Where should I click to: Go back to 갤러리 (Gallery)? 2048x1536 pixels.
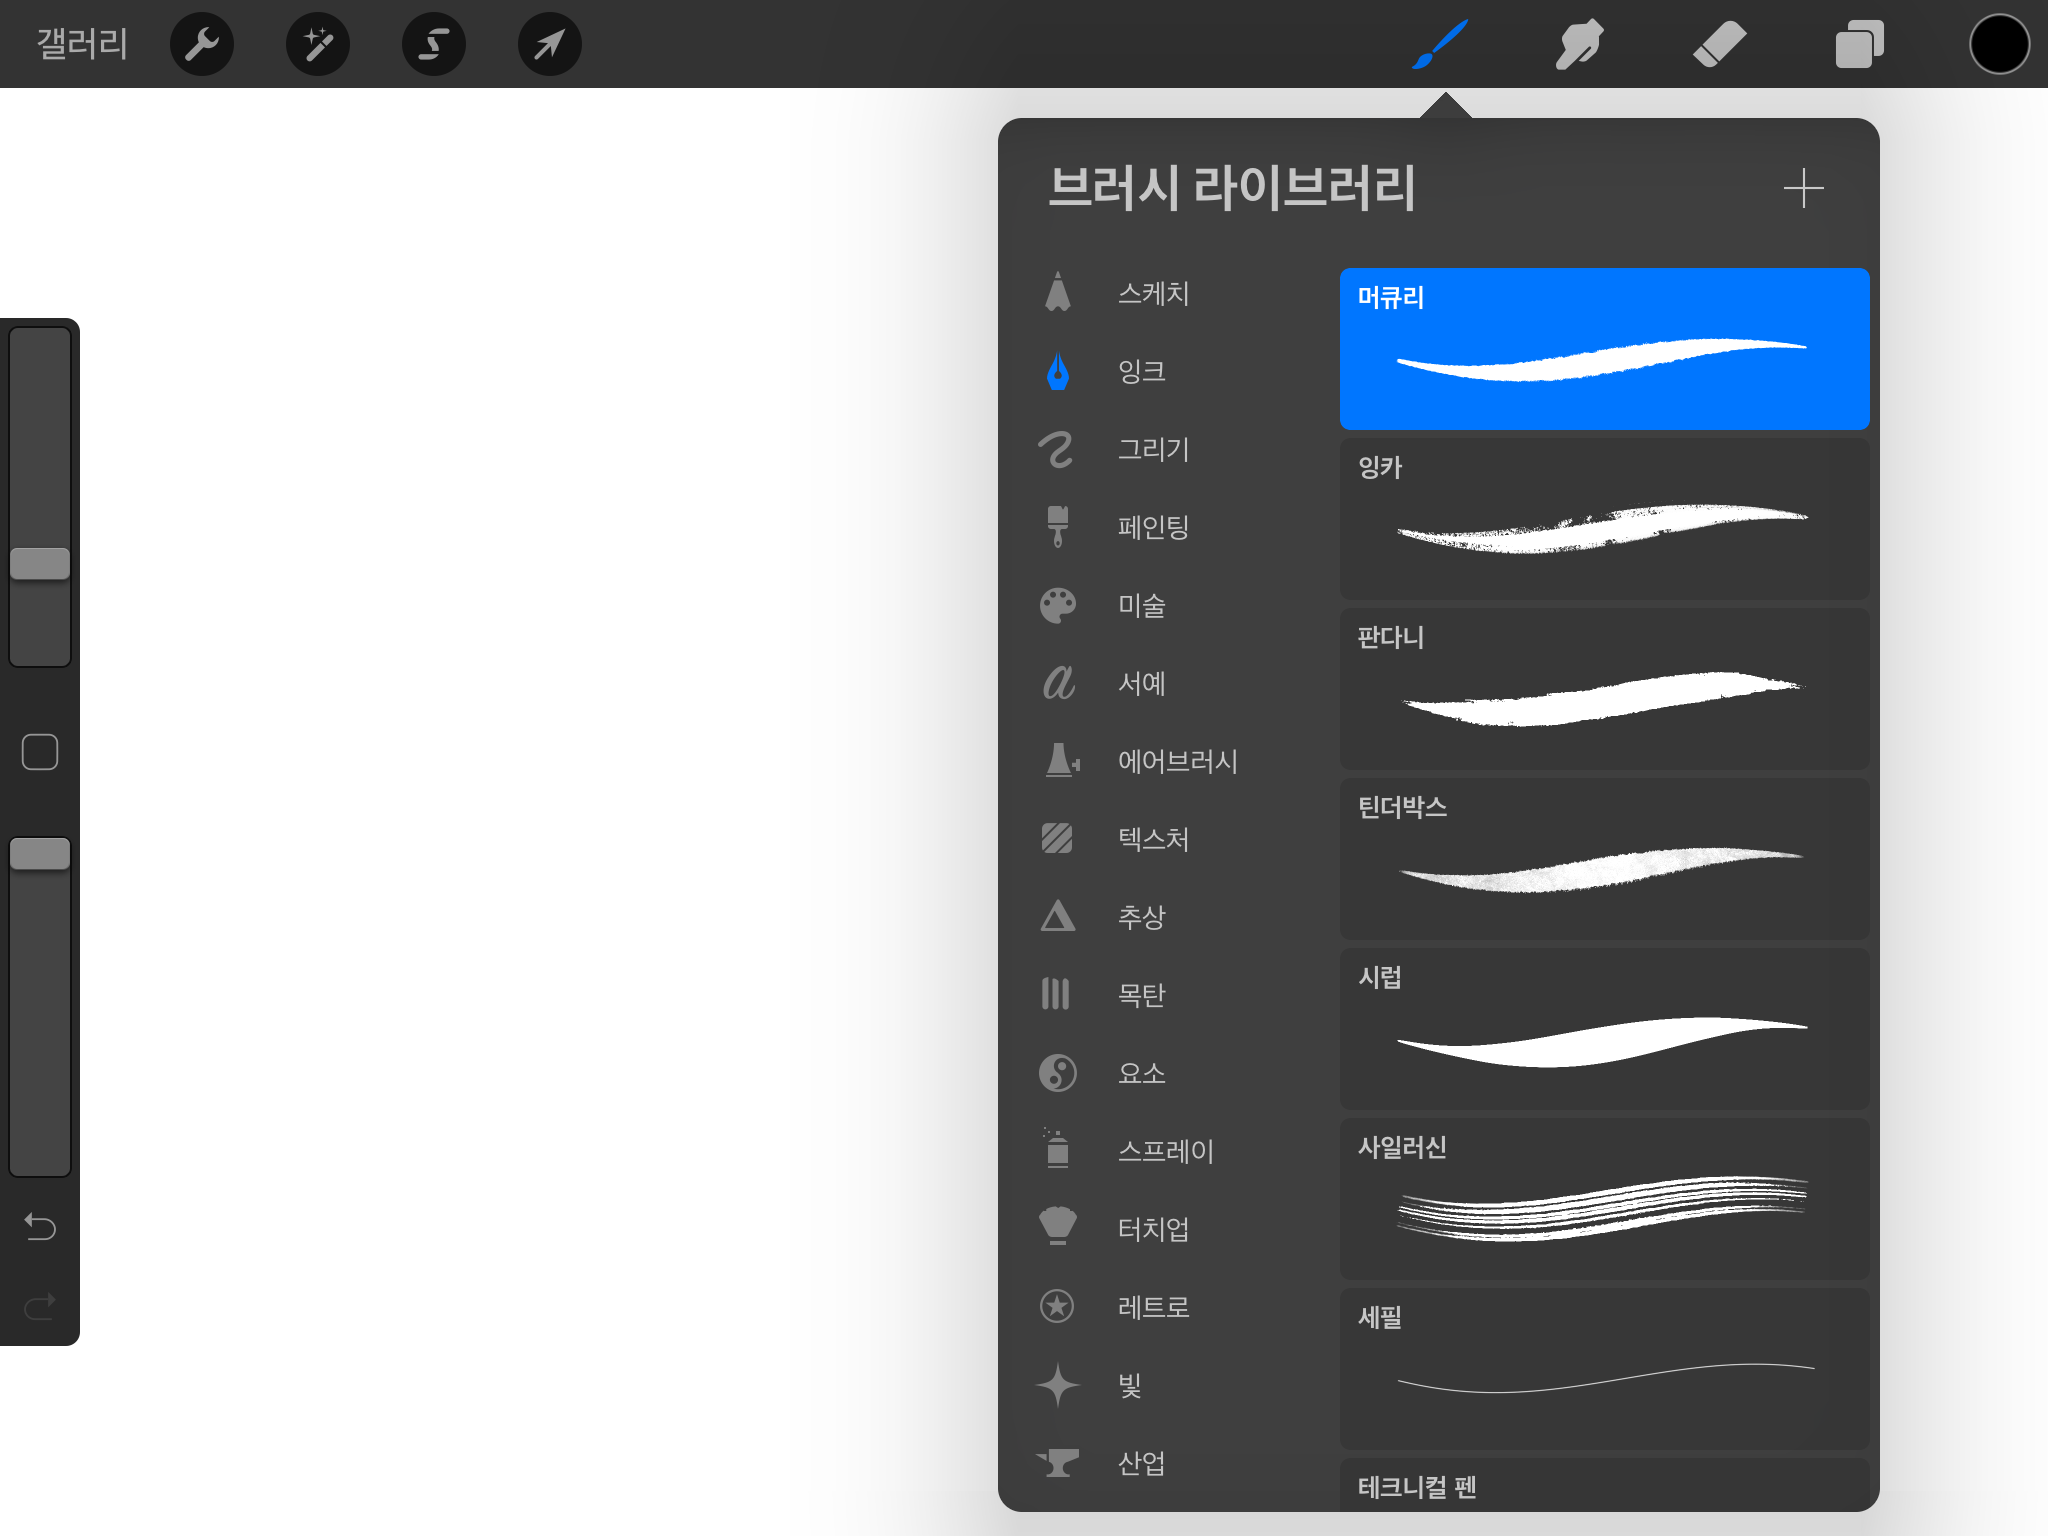click(82, 44)
